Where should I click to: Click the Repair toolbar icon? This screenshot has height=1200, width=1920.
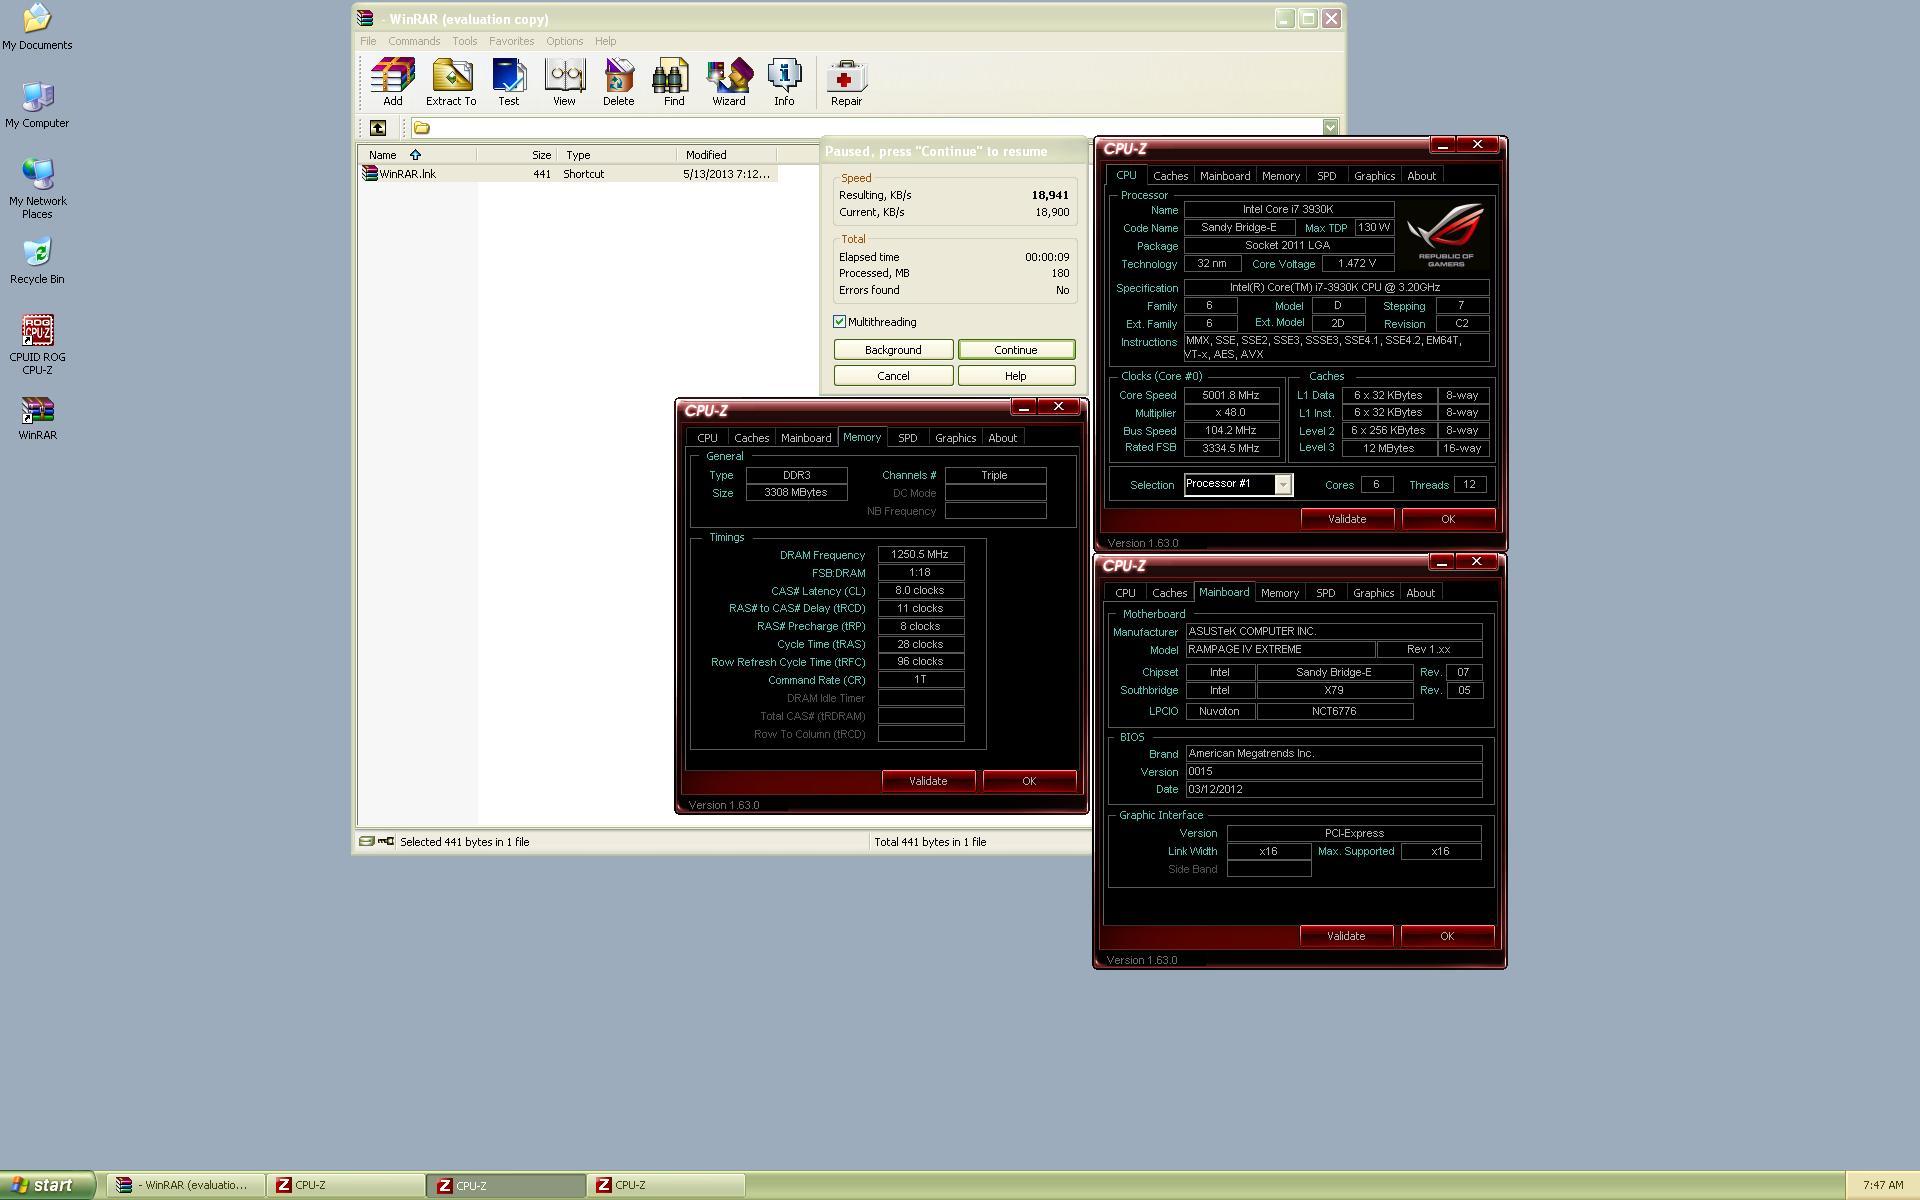coord(846,82)
